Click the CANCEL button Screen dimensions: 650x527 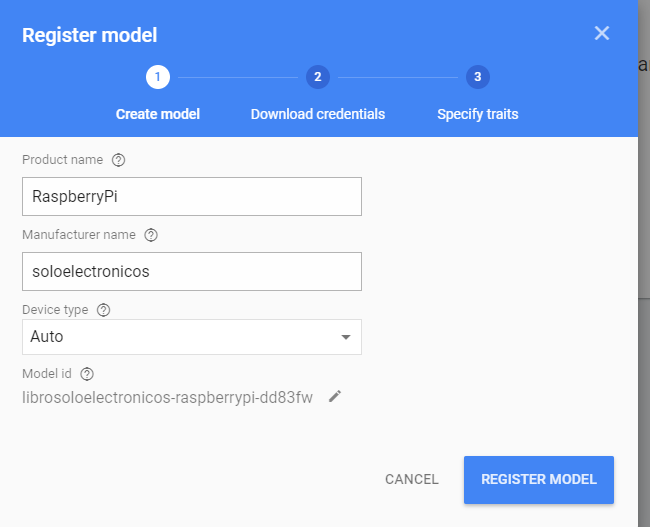[x=411, y=479]
